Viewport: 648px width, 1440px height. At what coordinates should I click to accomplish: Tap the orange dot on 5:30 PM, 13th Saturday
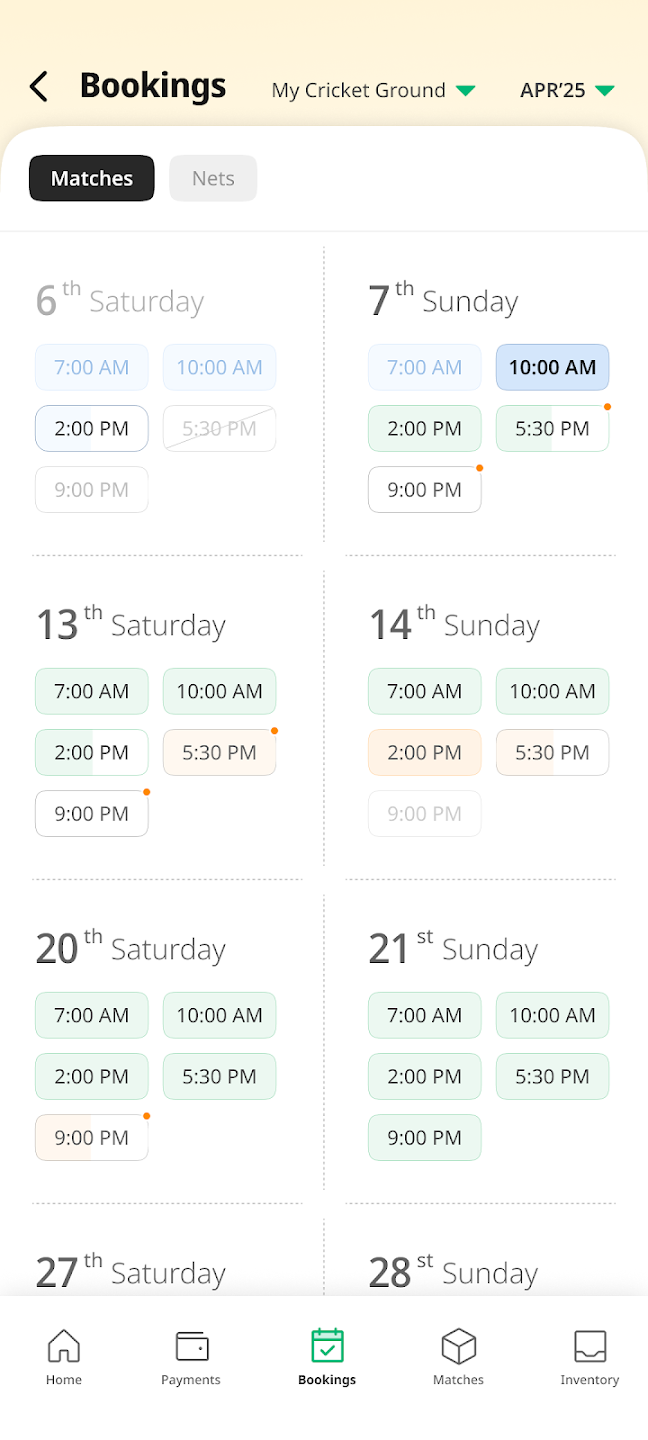(x=275, y=731)
